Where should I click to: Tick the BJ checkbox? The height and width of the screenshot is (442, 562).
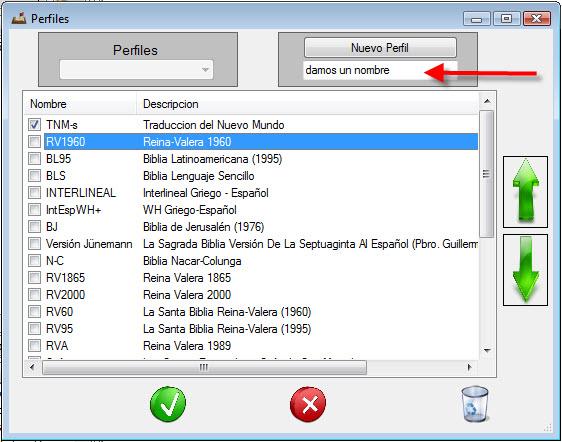click(x=34, y=227)
